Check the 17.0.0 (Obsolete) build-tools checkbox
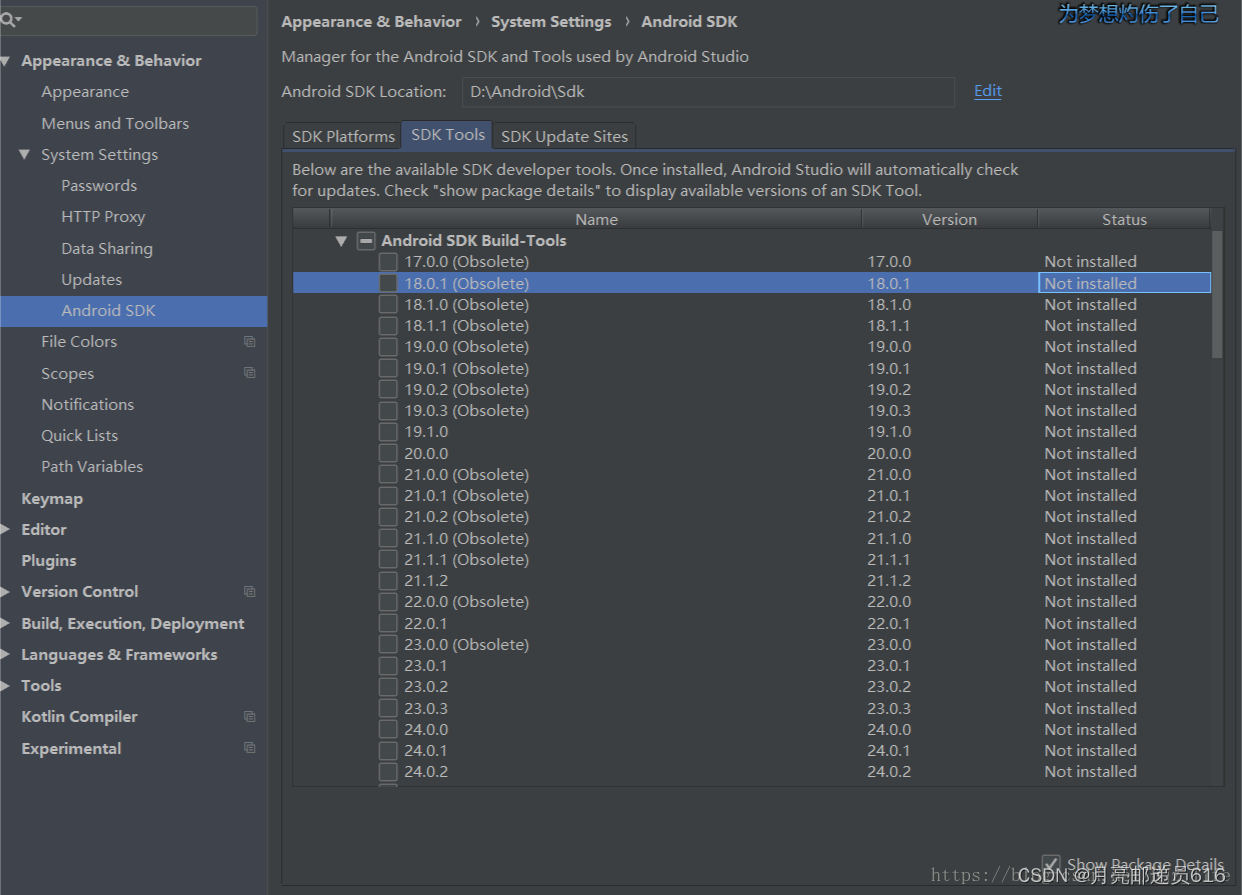The width and height of the screenshot is (1242, 895). click(x=388, y=262)
